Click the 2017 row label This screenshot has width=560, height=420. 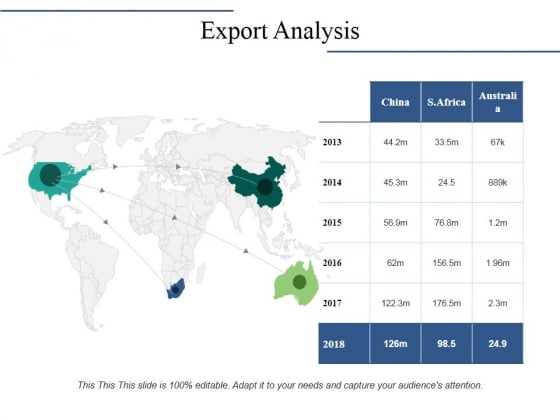pyautogui.click(x=332, y=303)
